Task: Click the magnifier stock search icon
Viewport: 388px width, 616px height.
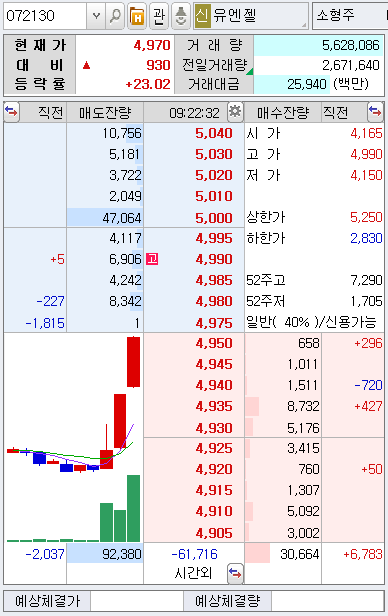Action: 115,16
